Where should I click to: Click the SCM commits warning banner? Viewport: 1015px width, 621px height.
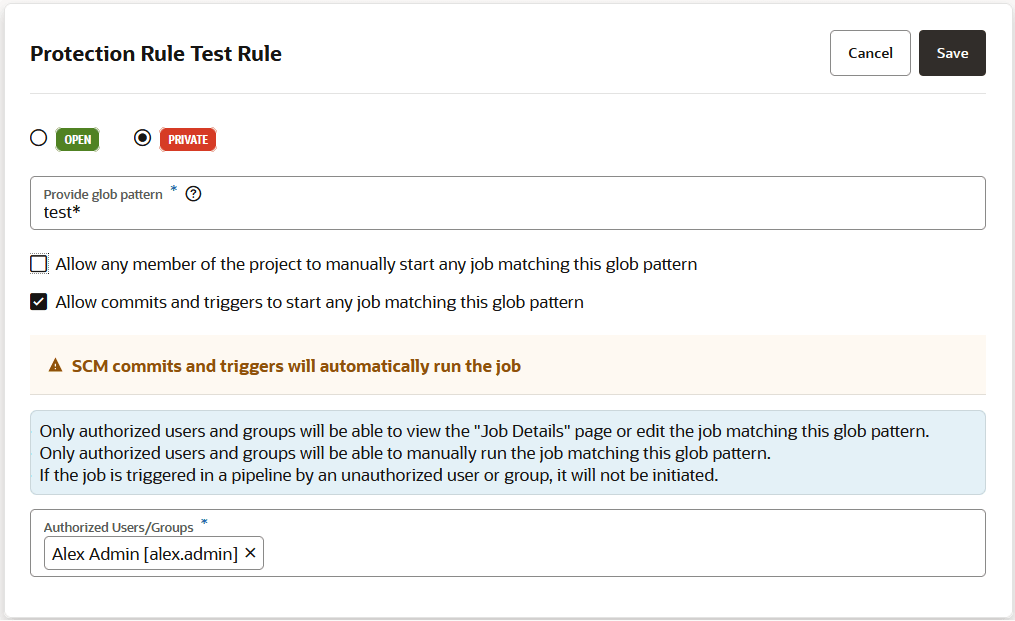click(x=508, y=366)
